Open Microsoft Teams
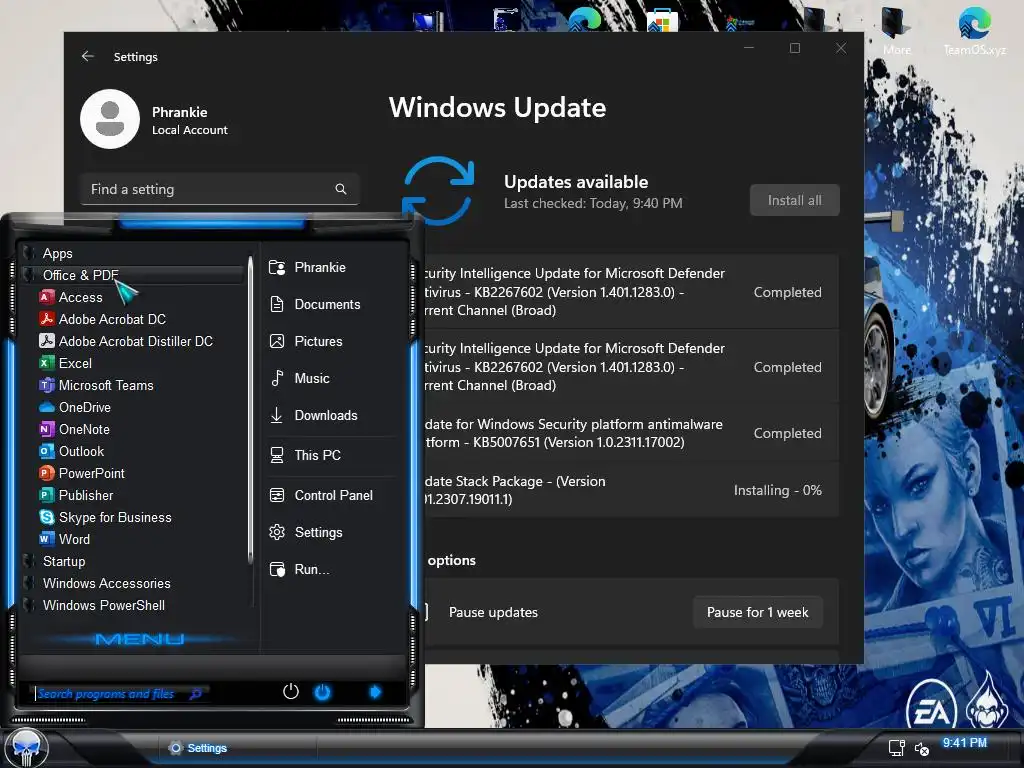This screenshot has height=768, width=1024. pos(97,385)
